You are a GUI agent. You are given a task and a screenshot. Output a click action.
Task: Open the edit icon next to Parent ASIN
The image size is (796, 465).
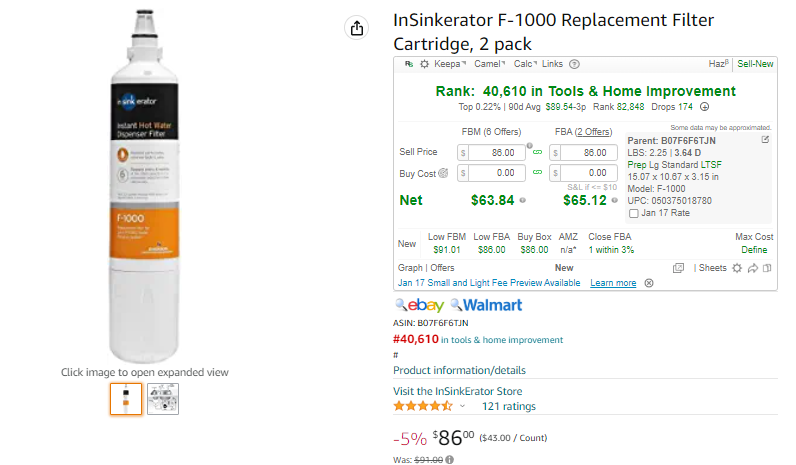tap(765, 140)
